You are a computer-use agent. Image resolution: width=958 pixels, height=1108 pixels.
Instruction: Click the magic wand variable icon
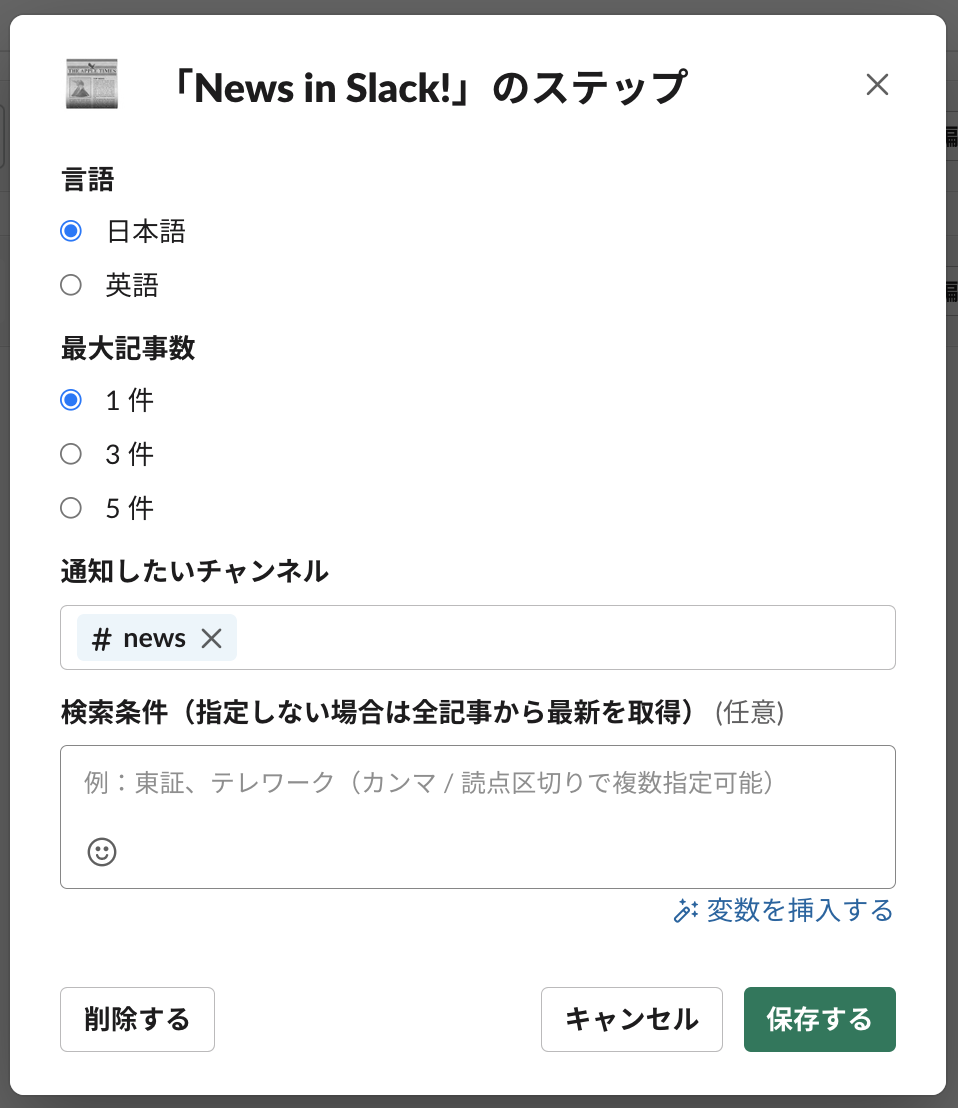point(686,910)
